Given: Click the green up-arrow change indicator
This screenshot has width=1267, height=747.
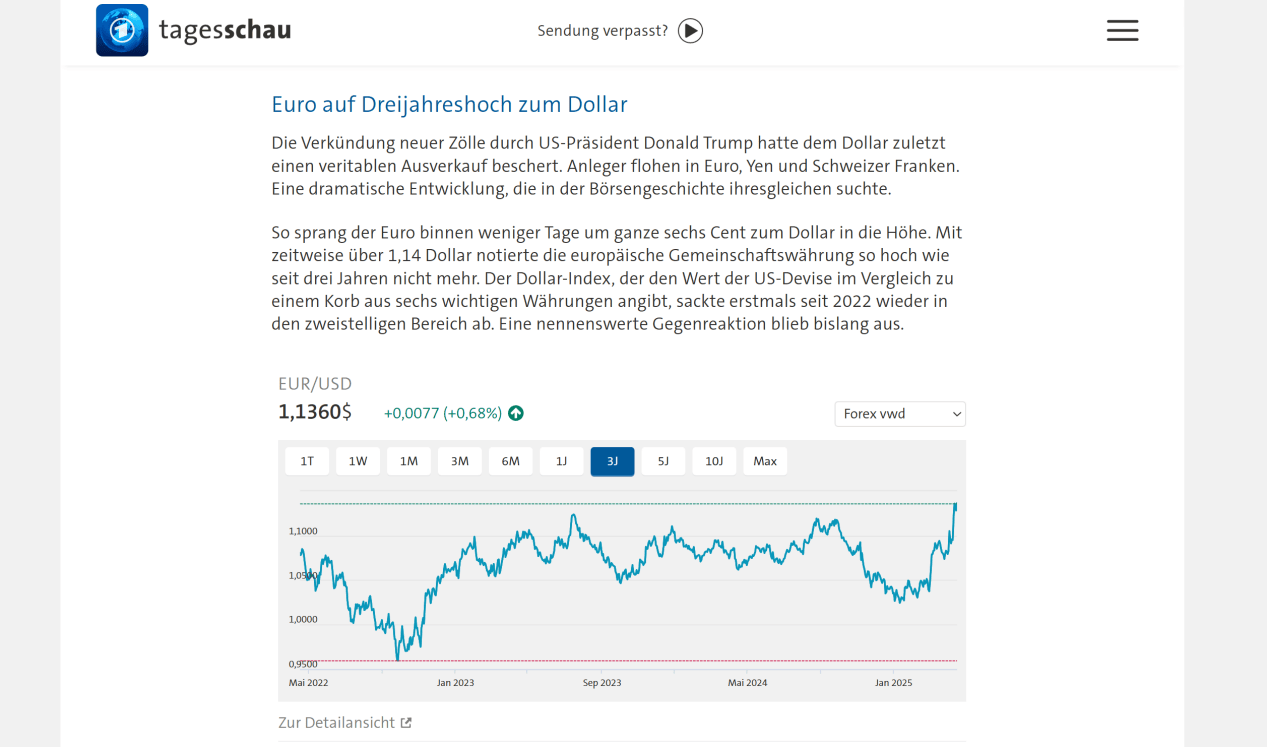Looking at the screenshot, I should click(516, 413).
